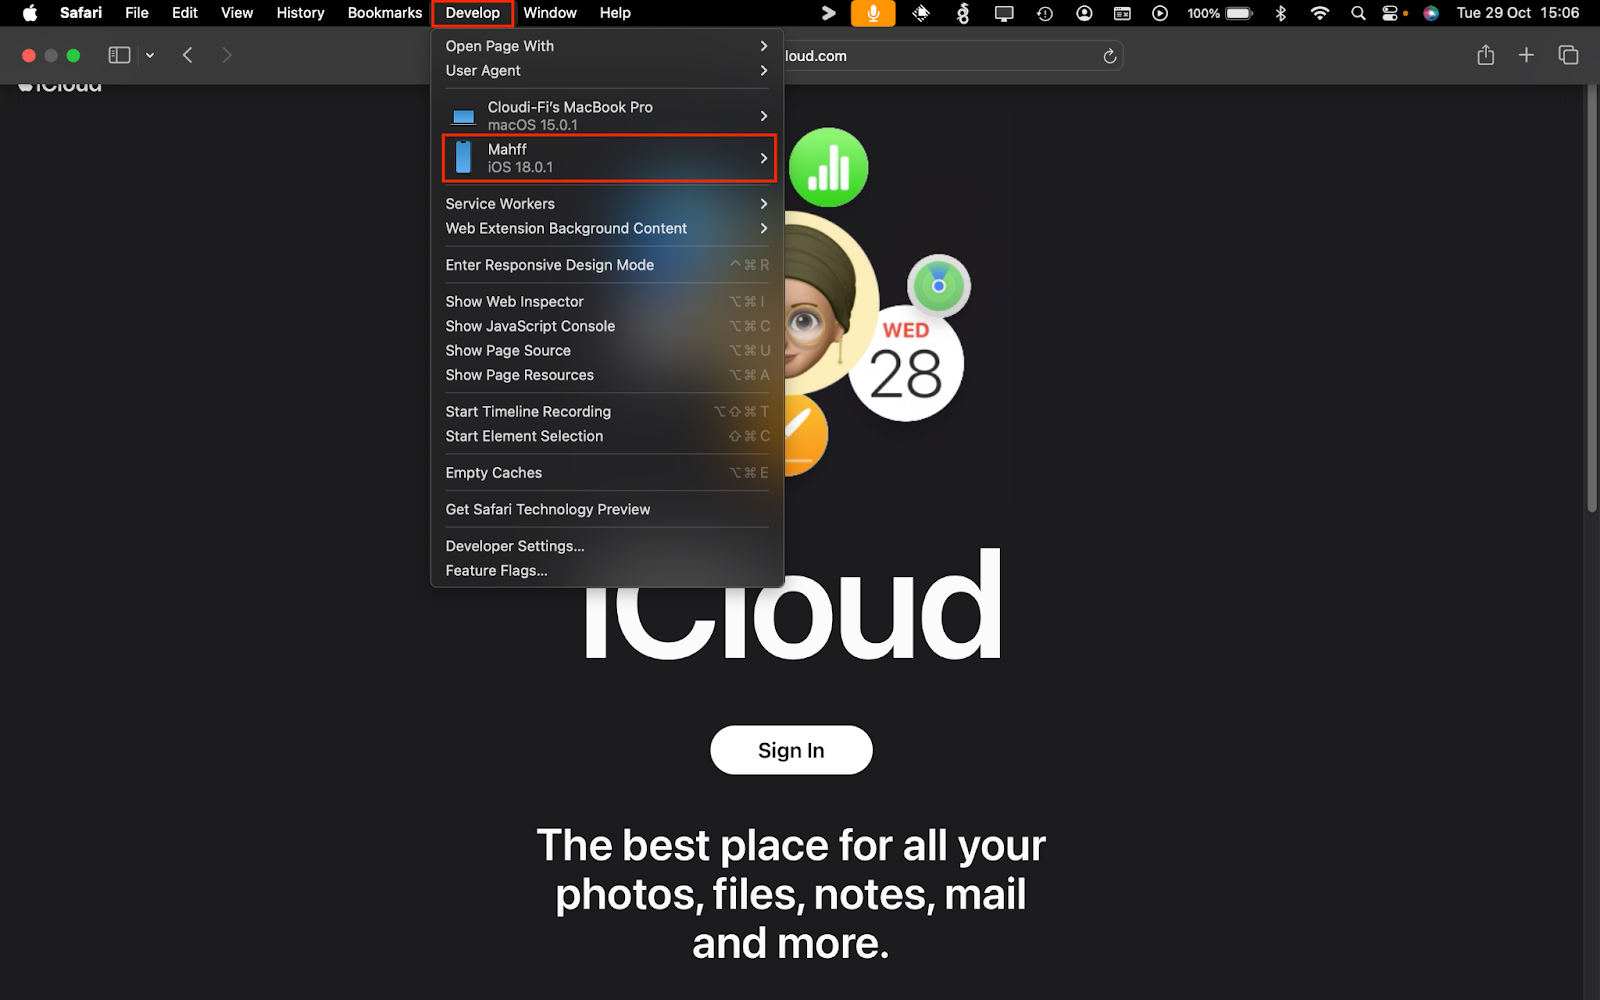1600x1000 pixels.
Task: Open Control Center from the menu bar
Action: pos(1391,13)
